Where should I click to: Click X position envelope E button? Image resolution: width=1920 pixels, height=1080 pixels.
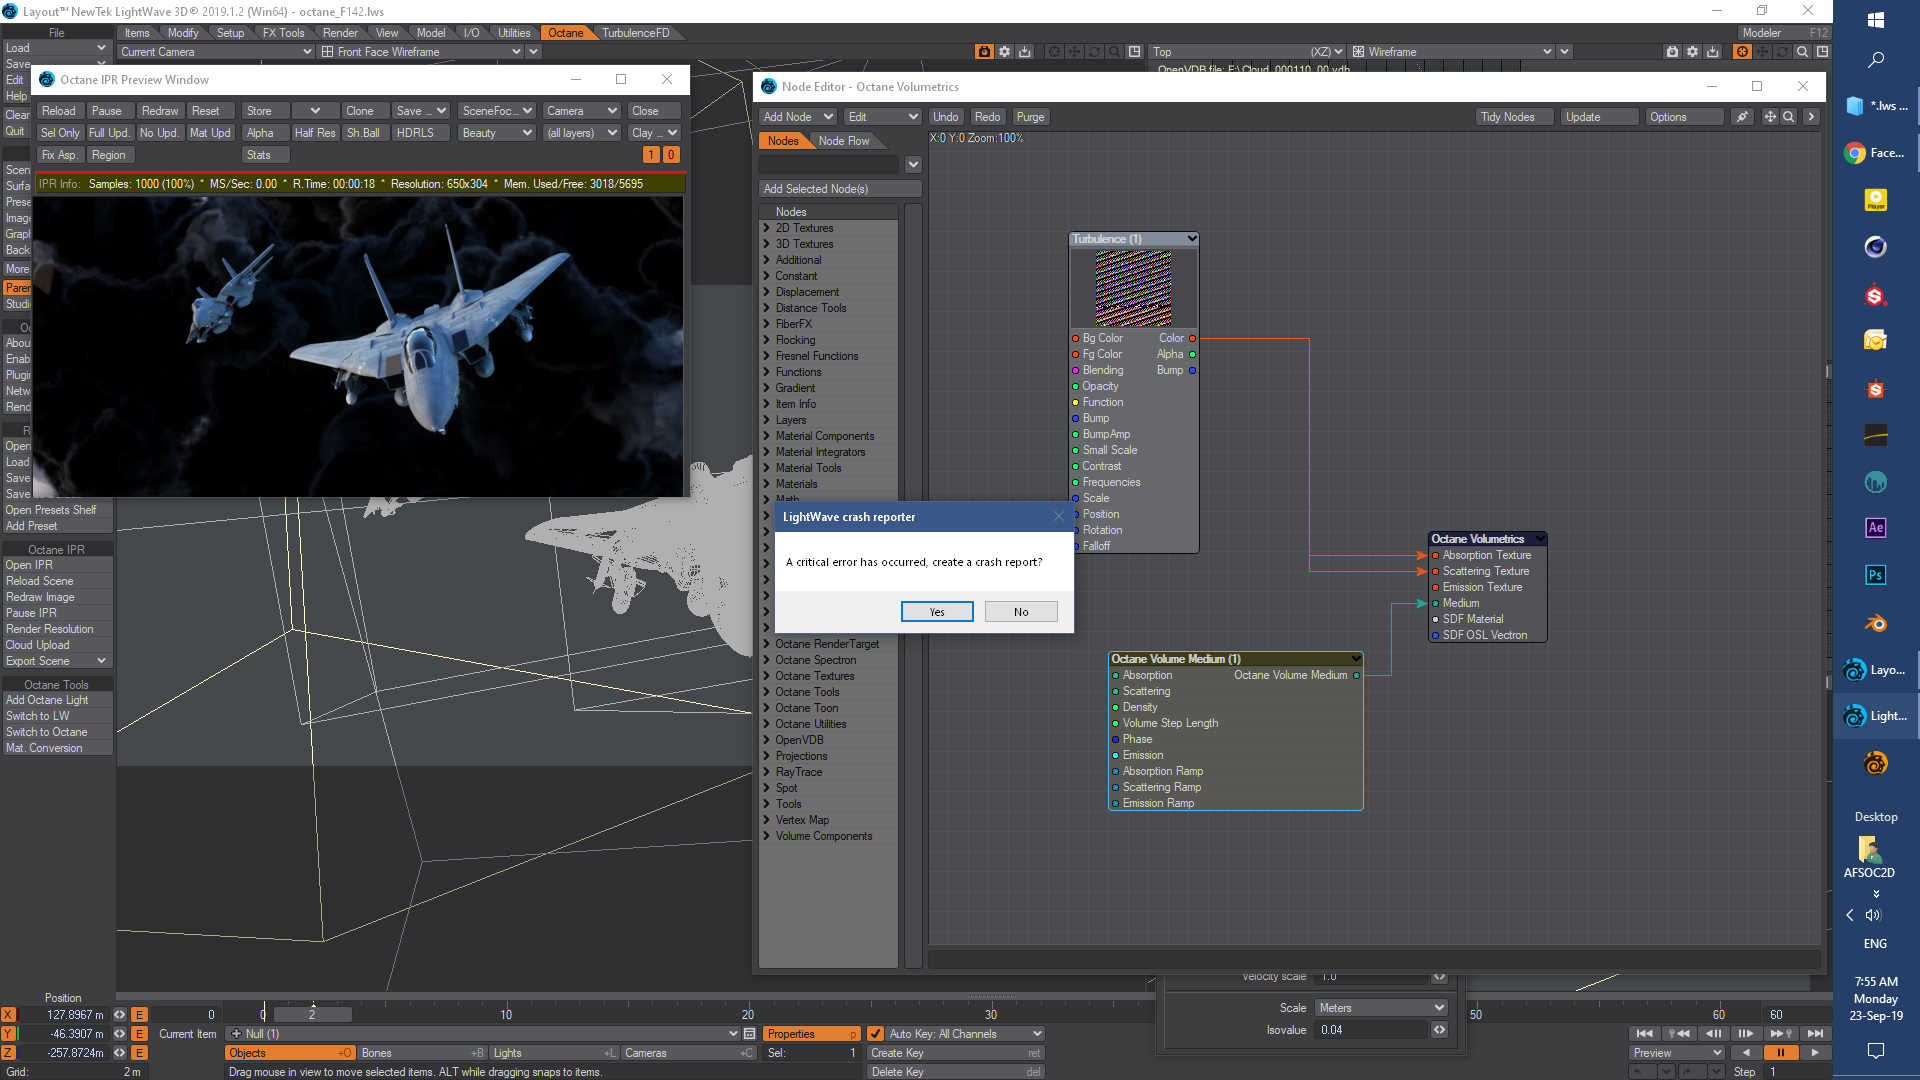coord(140,1015)
